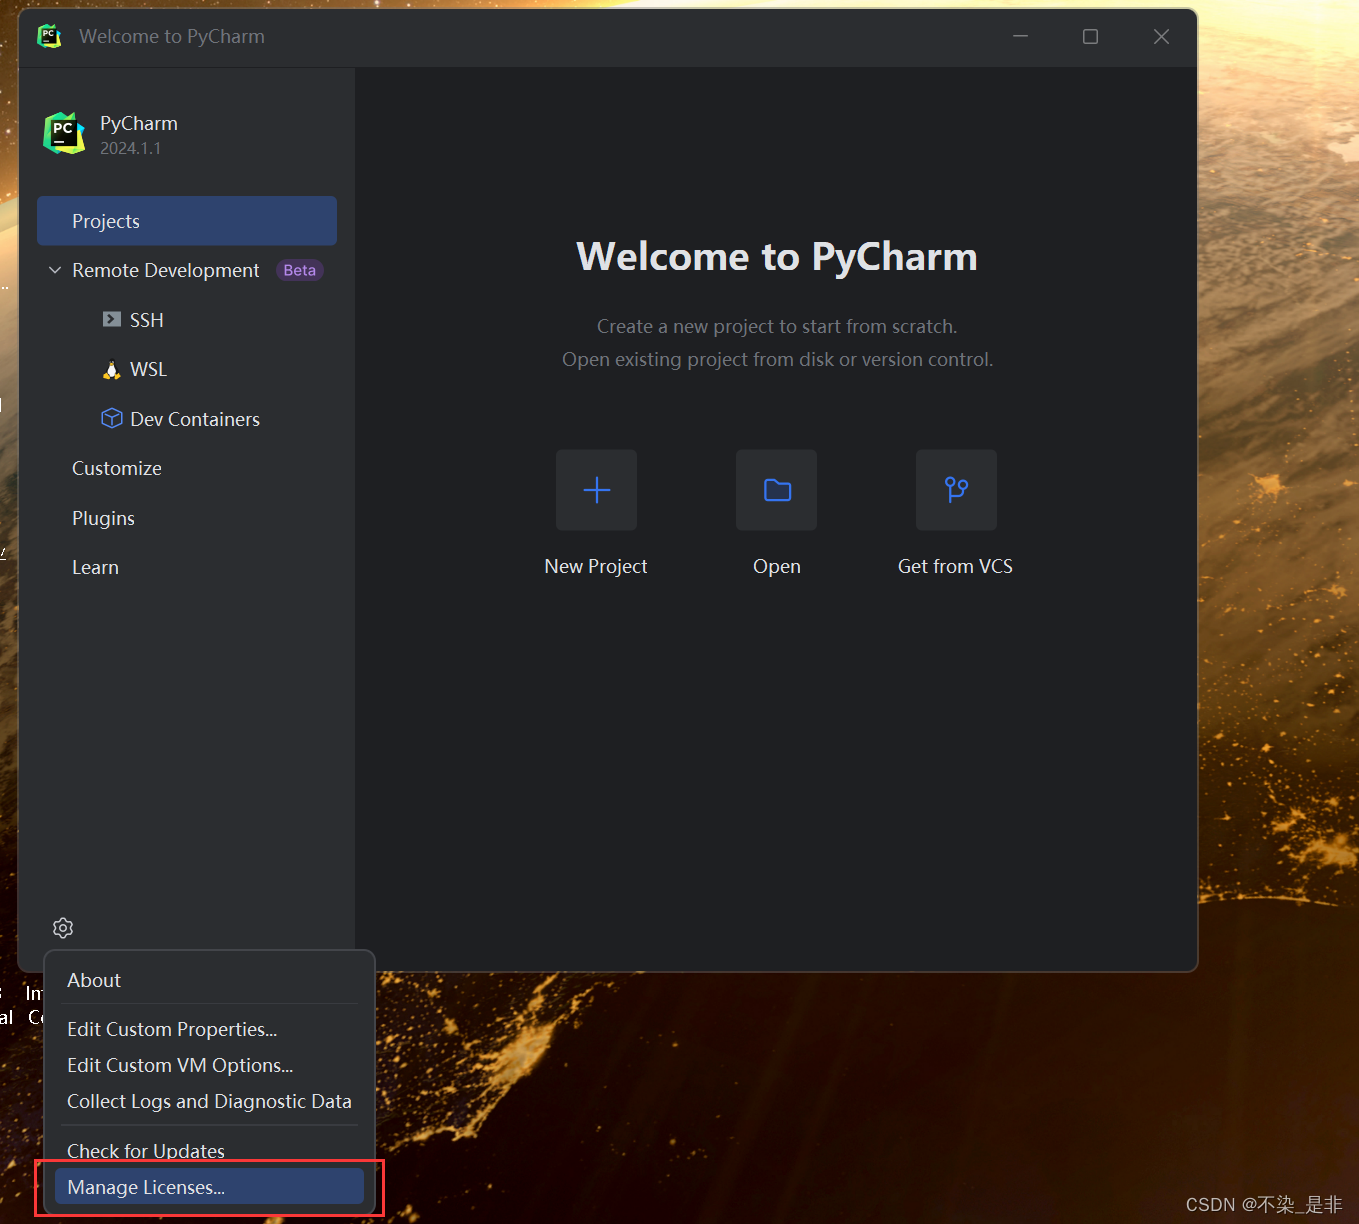The height and width of the screenshot is (1224, 1359).
Task: Click the WSL penguin icon
Action: pos(112,369)
